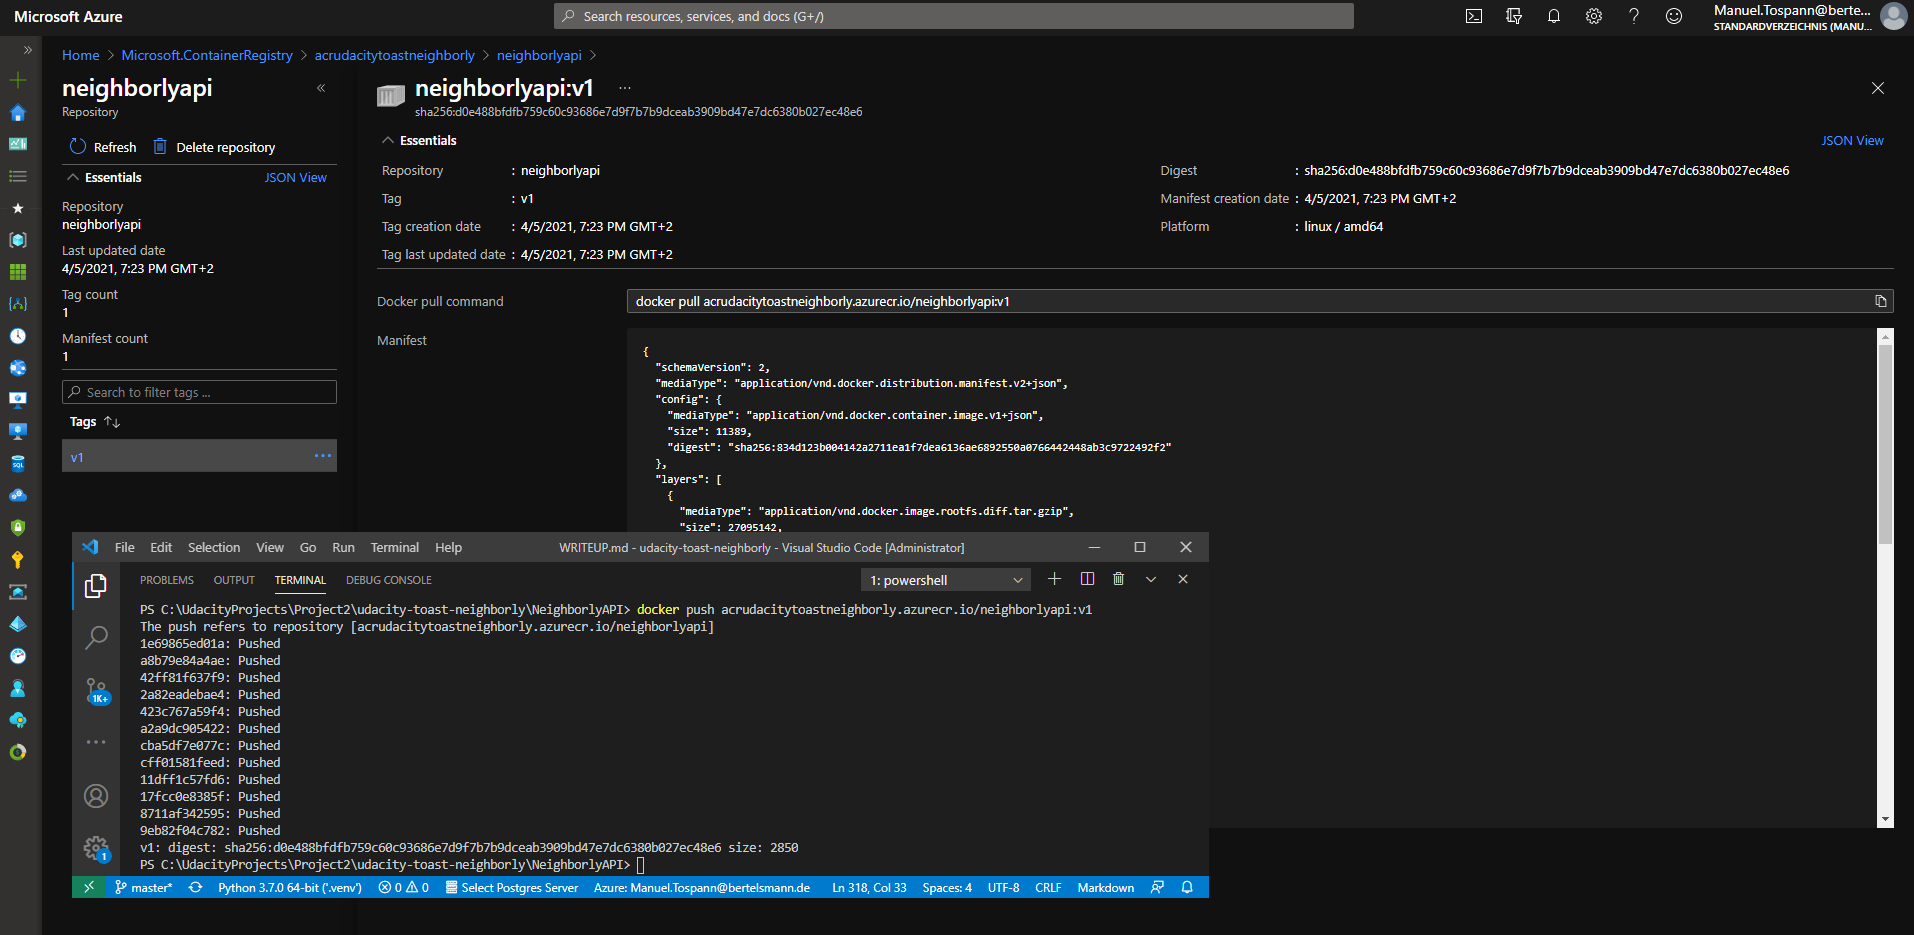Open the Manuel.Tospann account menu
The image size is (1914, 935).
tap(1808, 16)
